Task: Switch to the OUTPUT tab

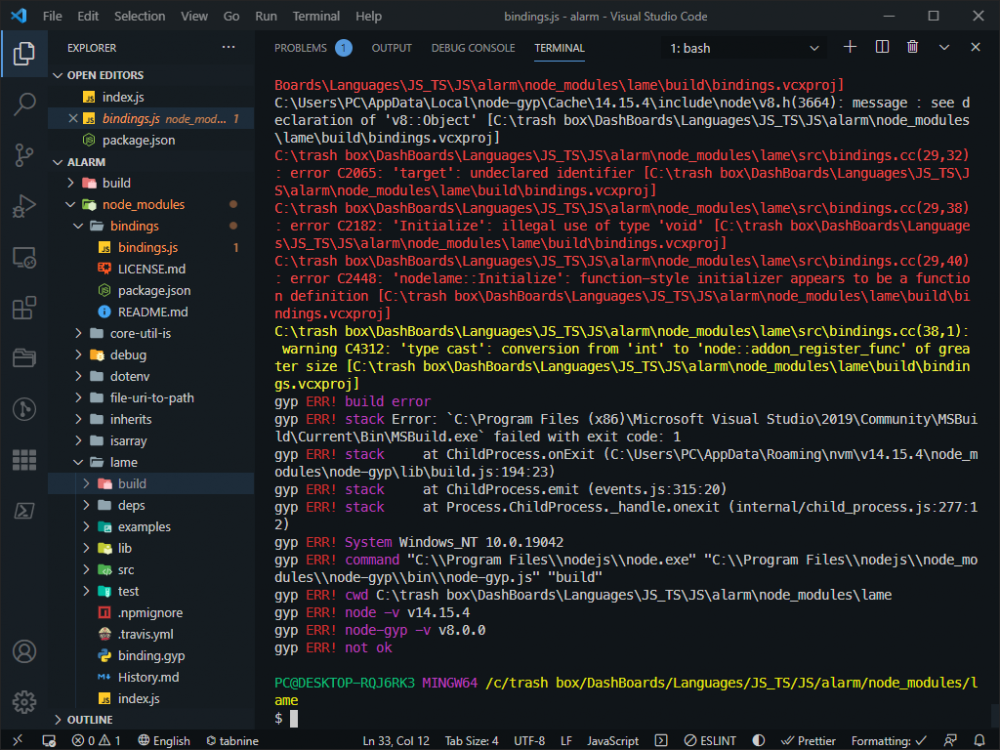Action: [392, 48]
